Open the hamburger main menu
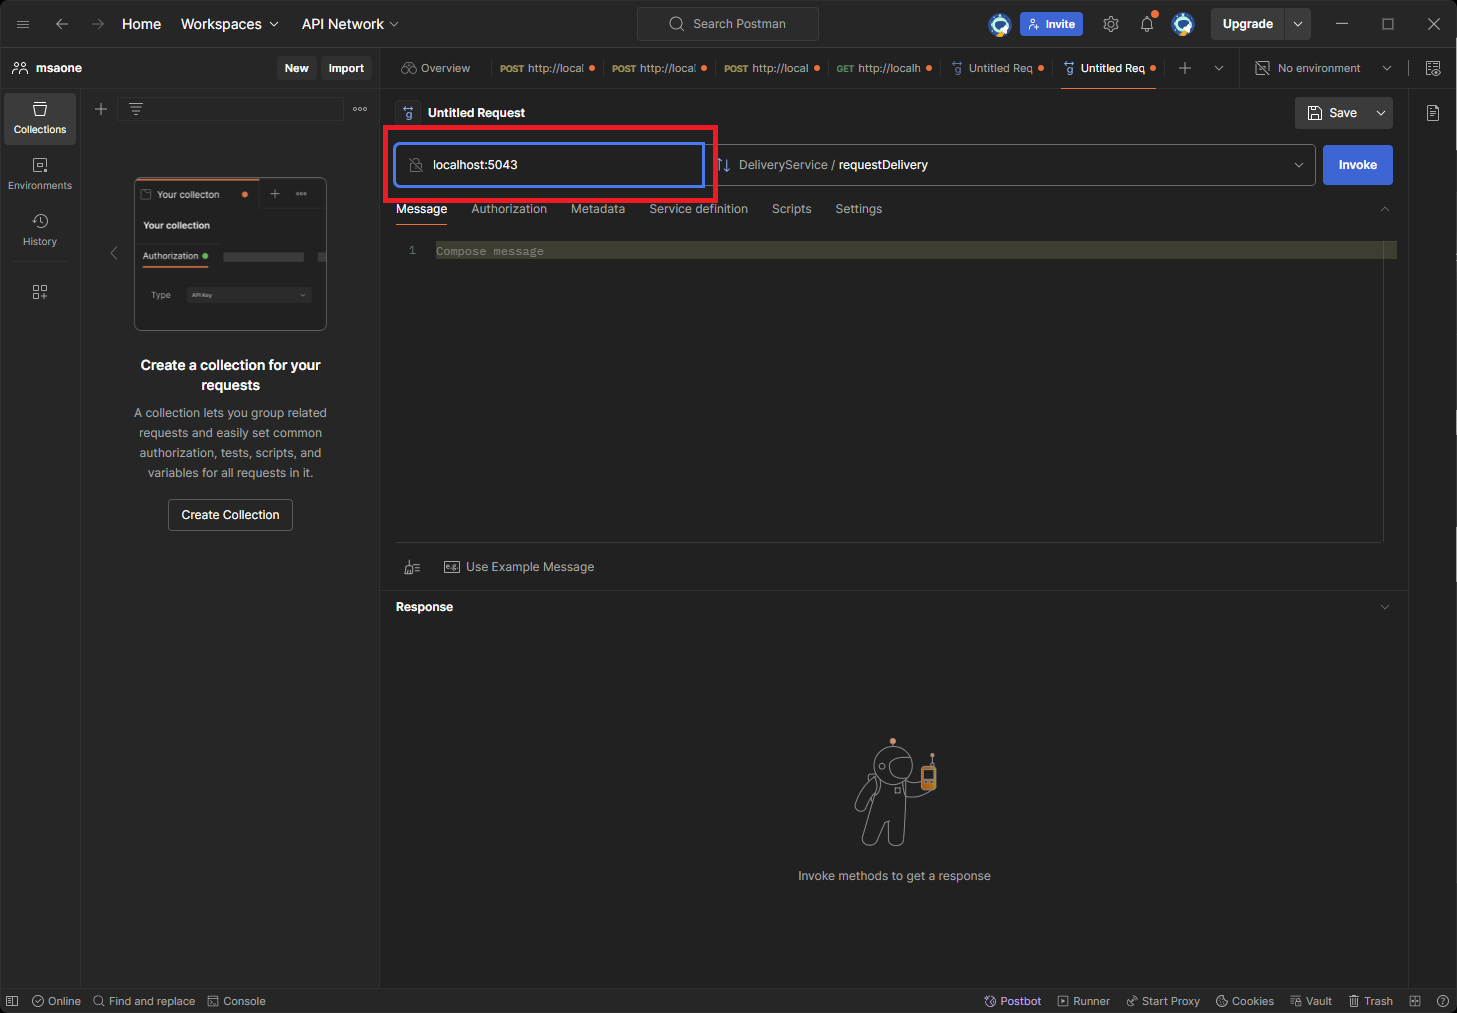 pos(23,24)
